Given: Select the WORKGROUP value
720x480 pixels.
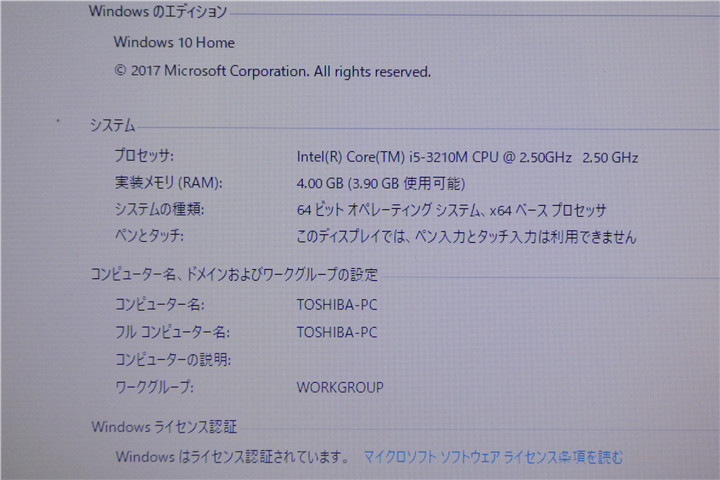Looking at the screenshot, I should tap(340, 387).
